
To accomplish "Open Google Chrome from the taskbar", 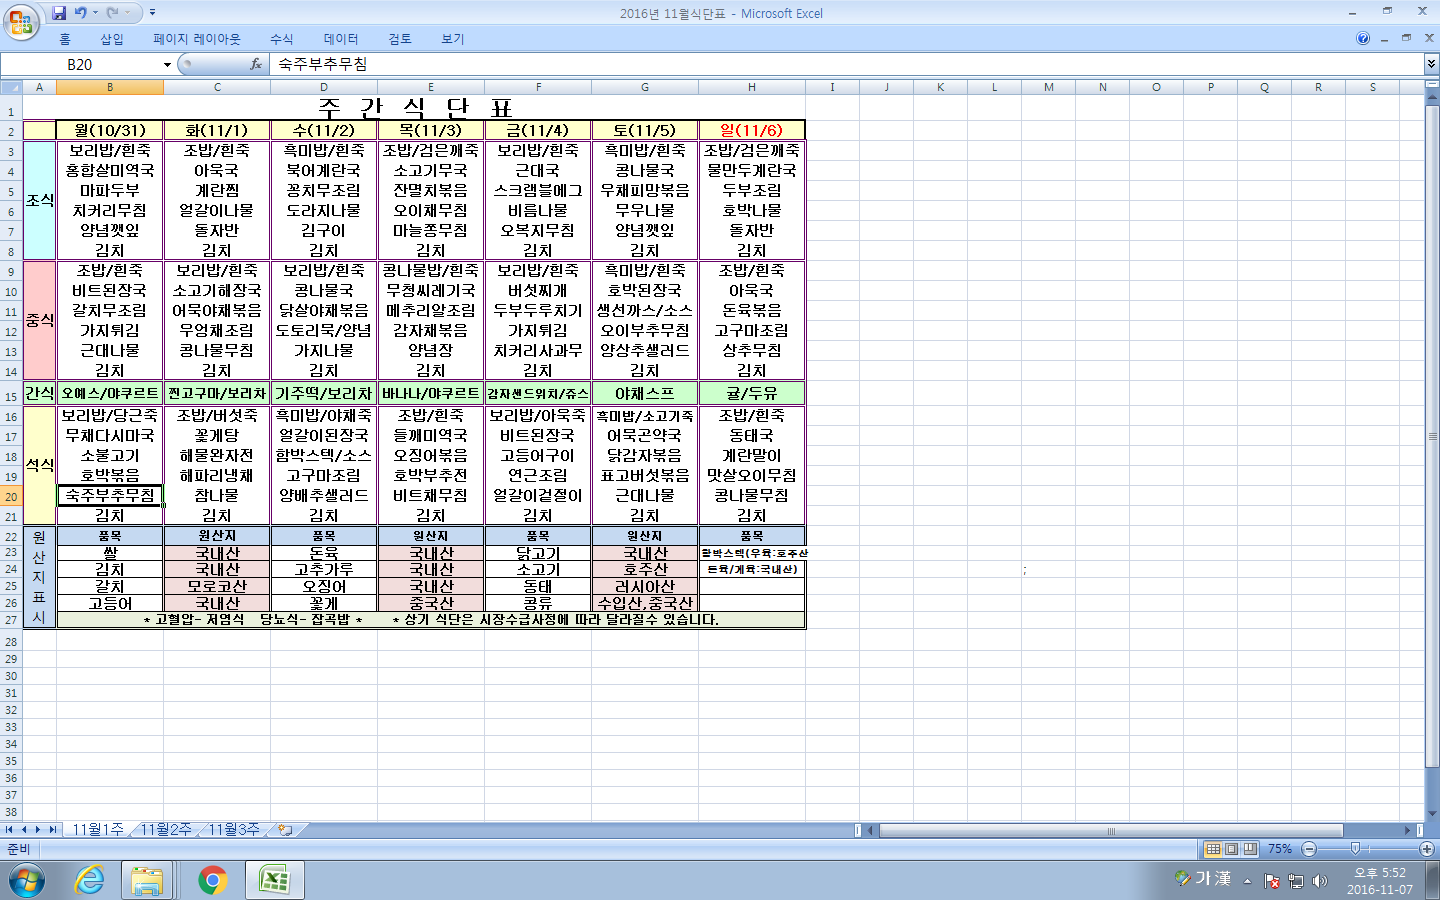I will coord(212,880).
